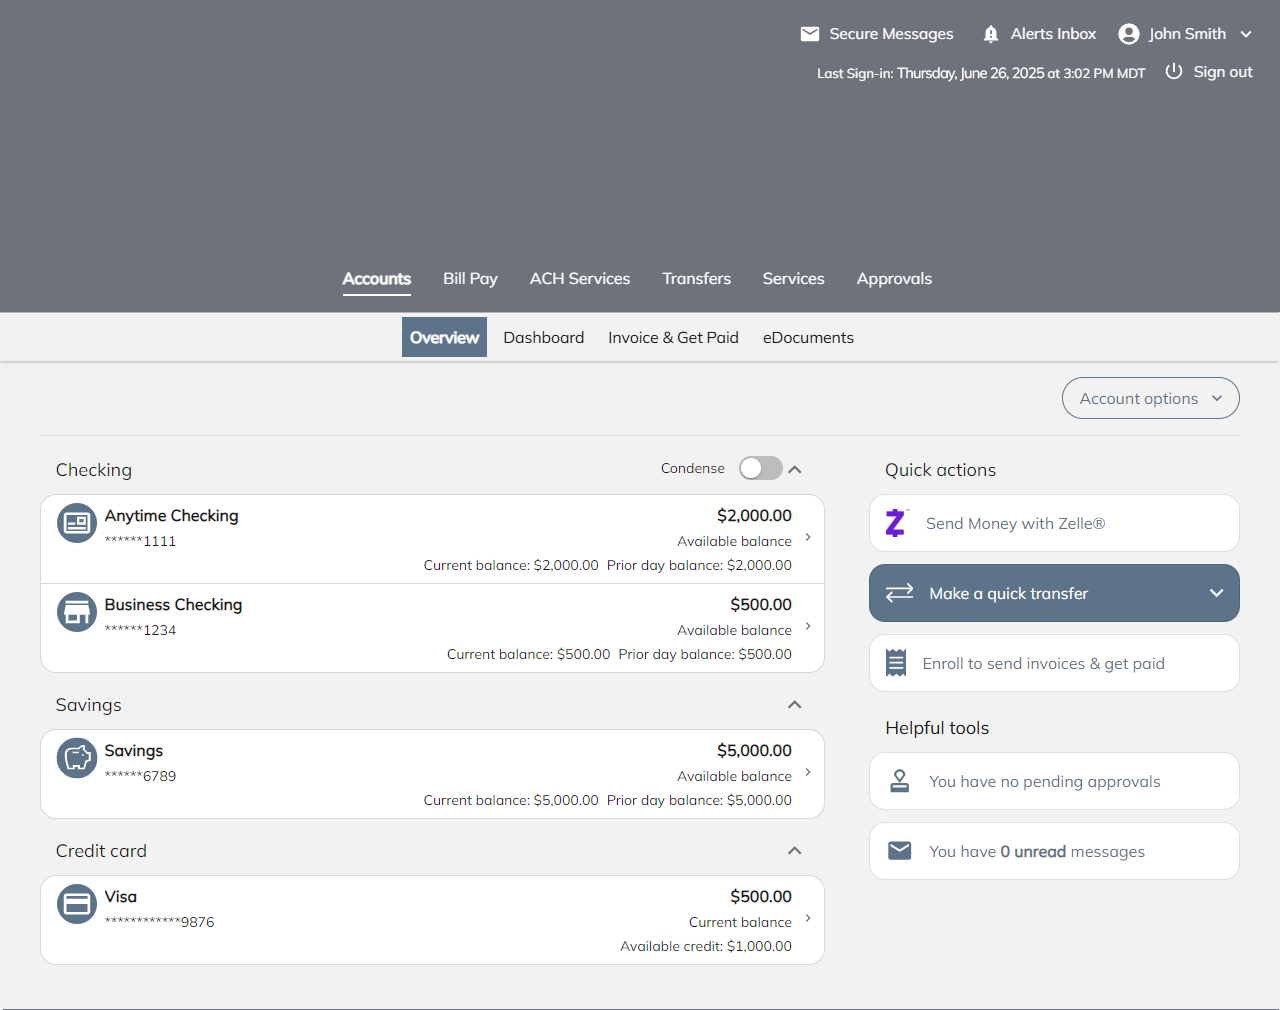Open the unread messages link
The image size is (1280, 1010).
[1037, 852]
